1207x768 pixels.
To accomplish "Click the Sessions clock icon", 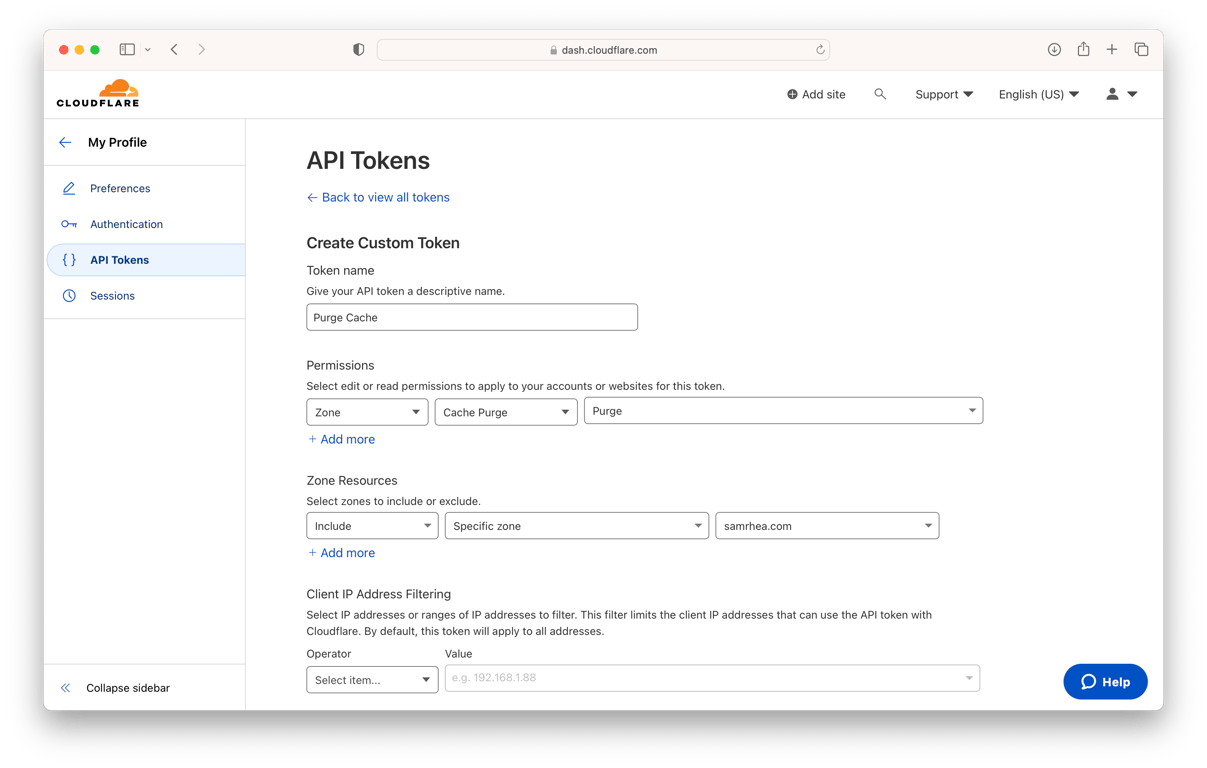I will click(x=69, y=295).
